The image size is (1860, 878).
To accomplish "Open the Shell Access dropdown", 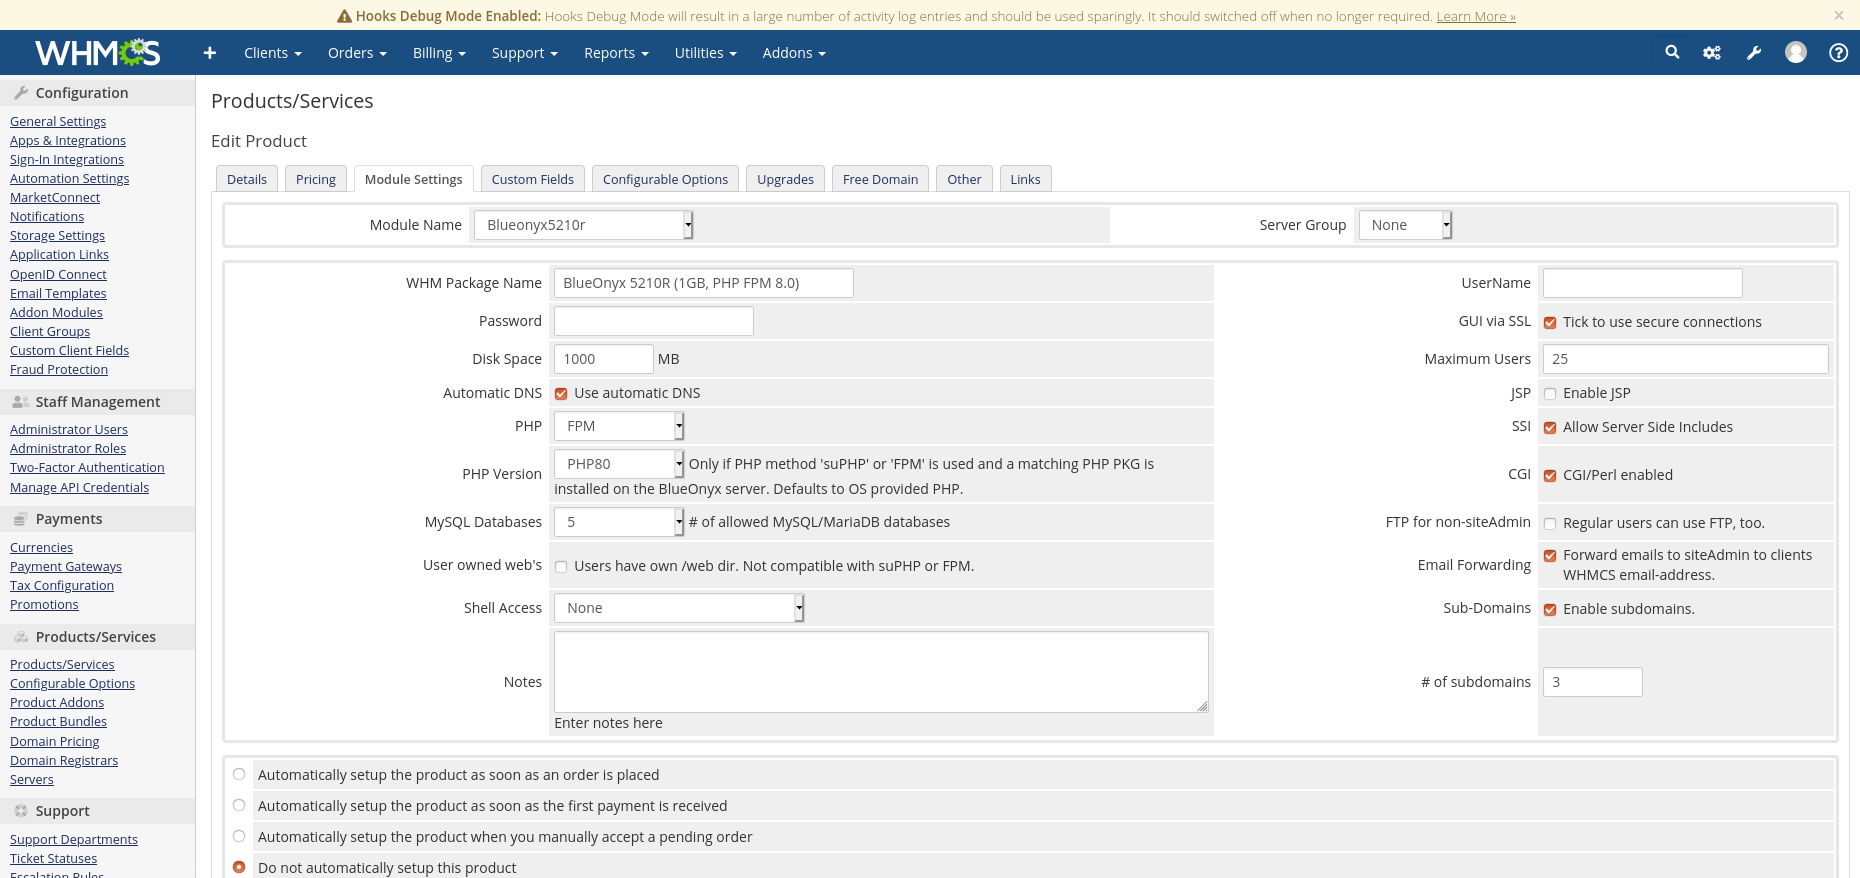I will 679,608.
